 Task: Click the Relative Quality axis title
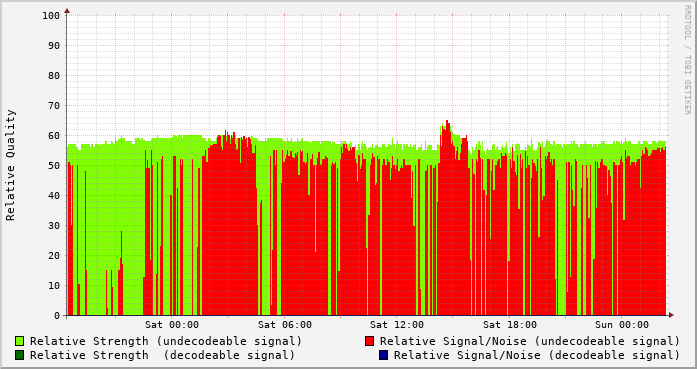point(10,165)
